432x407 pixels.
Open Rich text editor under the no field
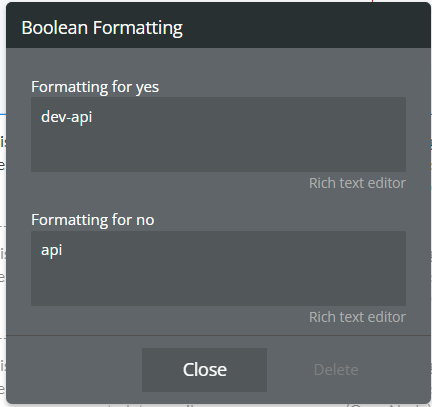coord(357,317)
